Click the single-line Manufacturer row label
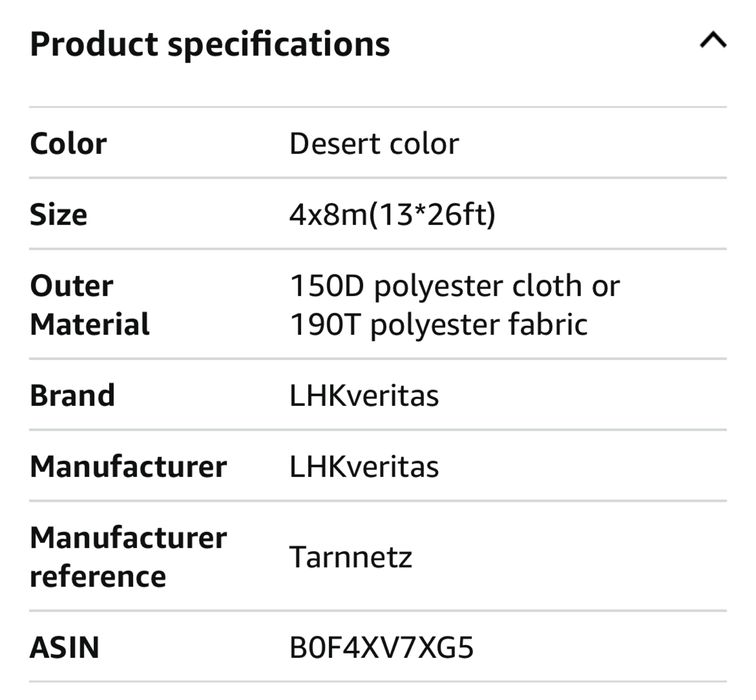Viewport: 756px width, 700px height. (128, 466)
